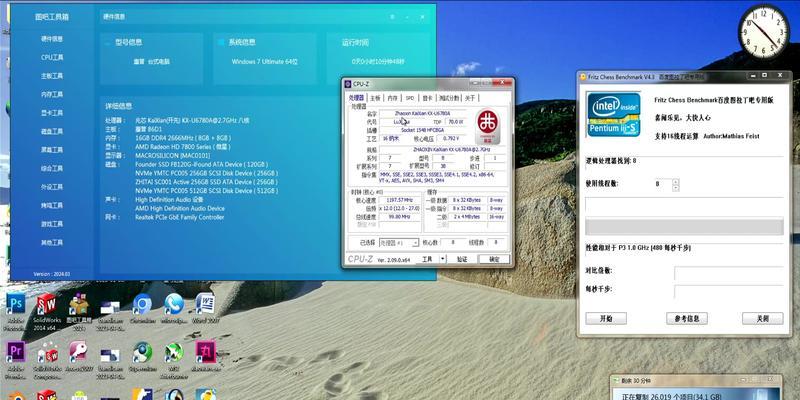Click the 关闭 button in Fritz Benchmark

click(762, 318)
